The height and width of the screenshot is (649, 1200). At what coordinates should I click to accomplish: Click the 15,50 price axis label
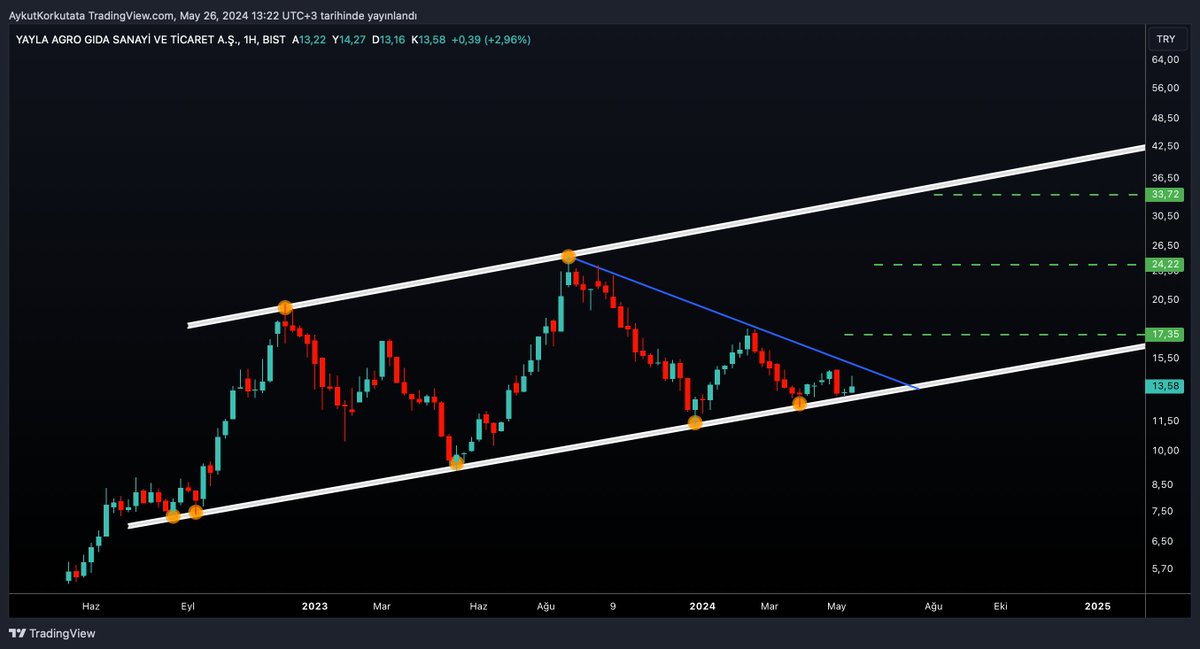pos(1165,358)
